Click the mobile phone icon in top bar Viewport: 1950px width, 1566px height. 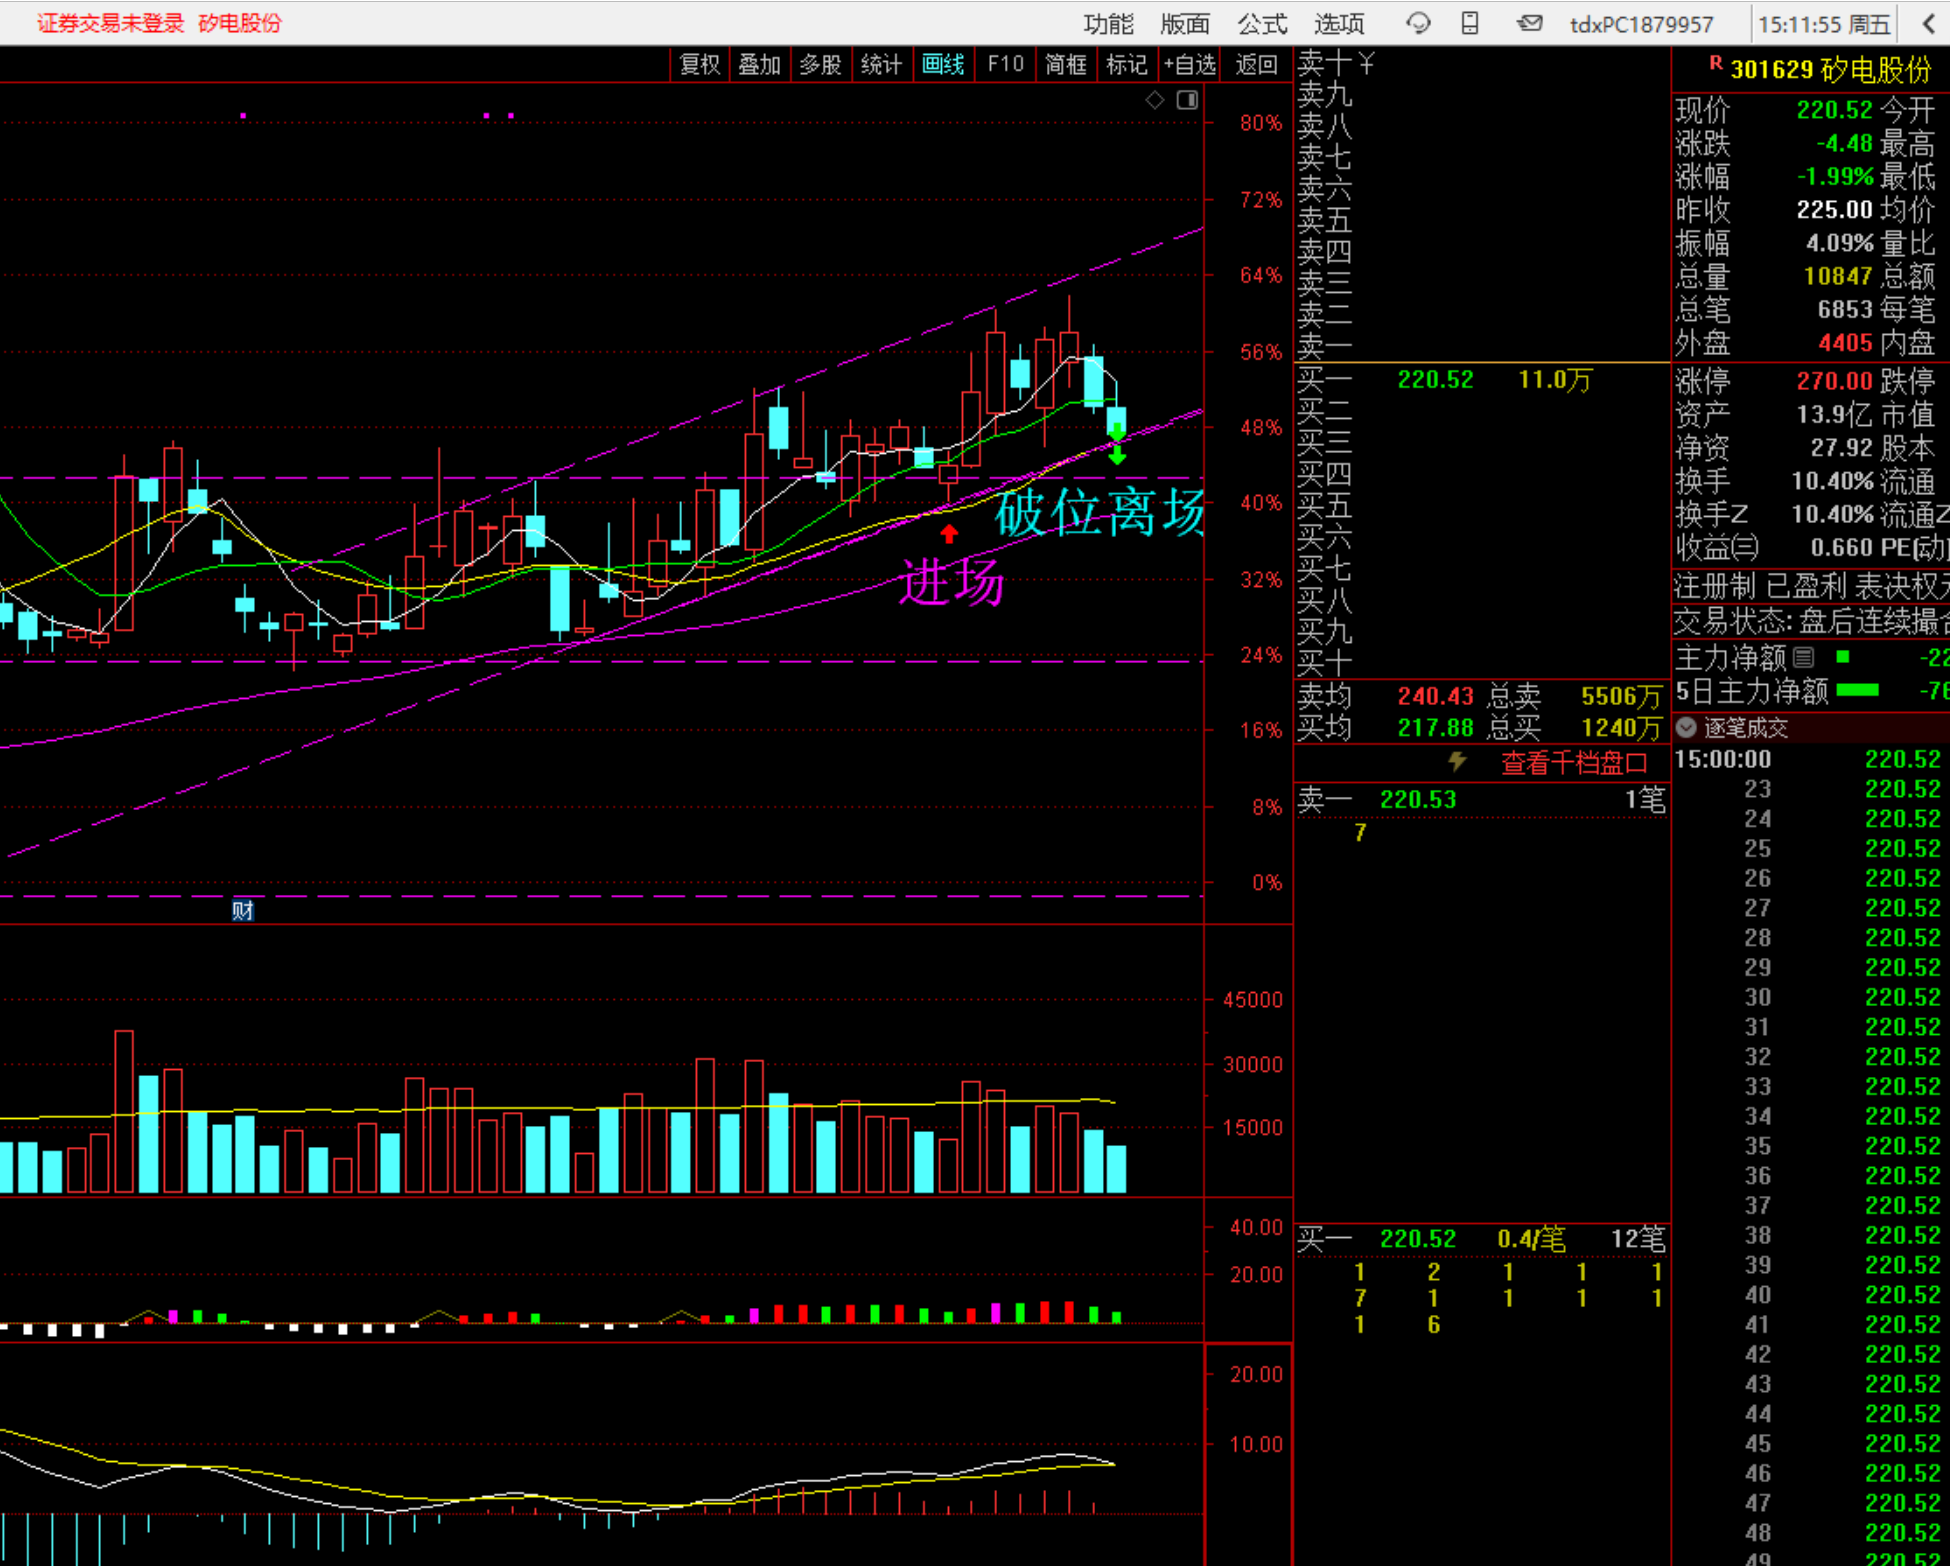1470,22
